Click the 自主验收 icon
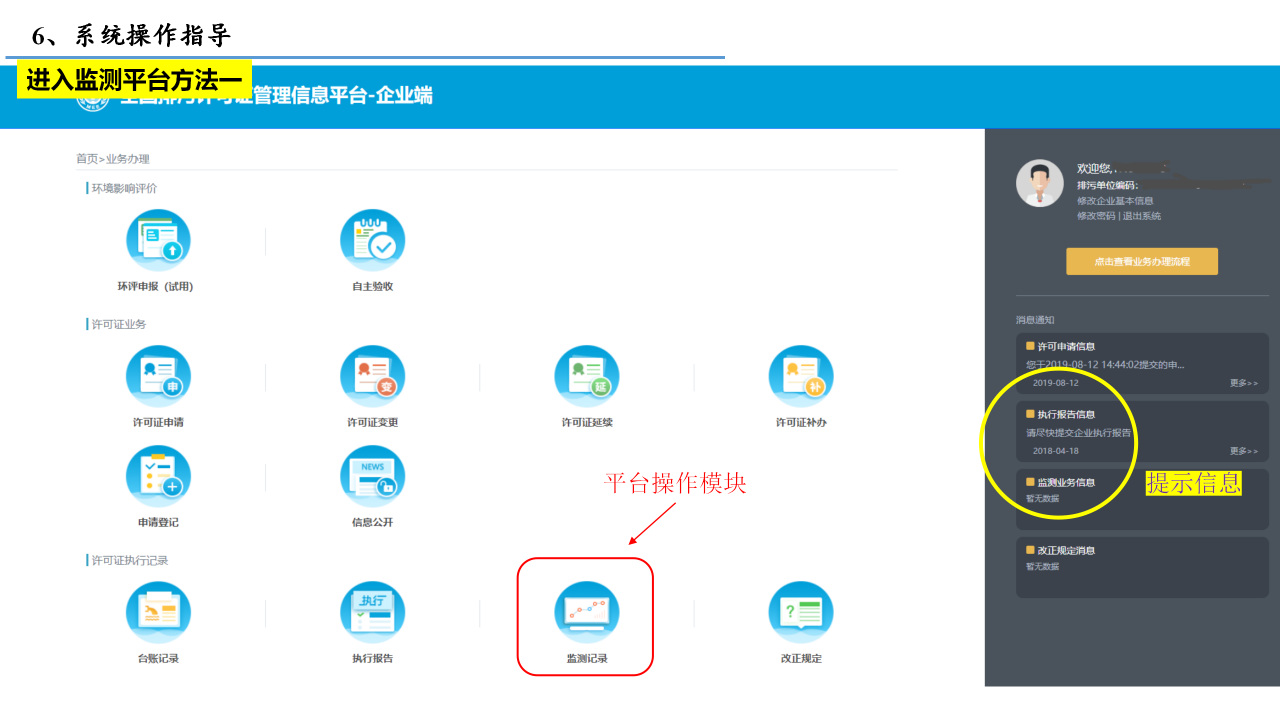This screenshot has width=1280, height=720. click(x=372, y=241)
